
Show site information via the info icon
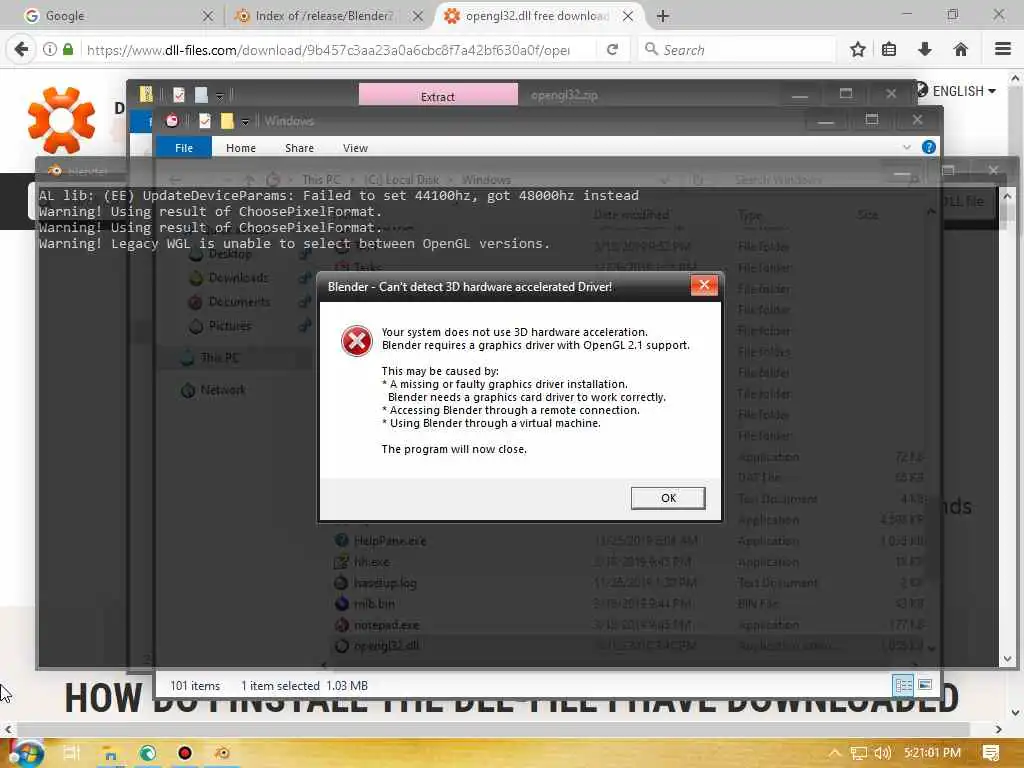(x=50, y=49)
